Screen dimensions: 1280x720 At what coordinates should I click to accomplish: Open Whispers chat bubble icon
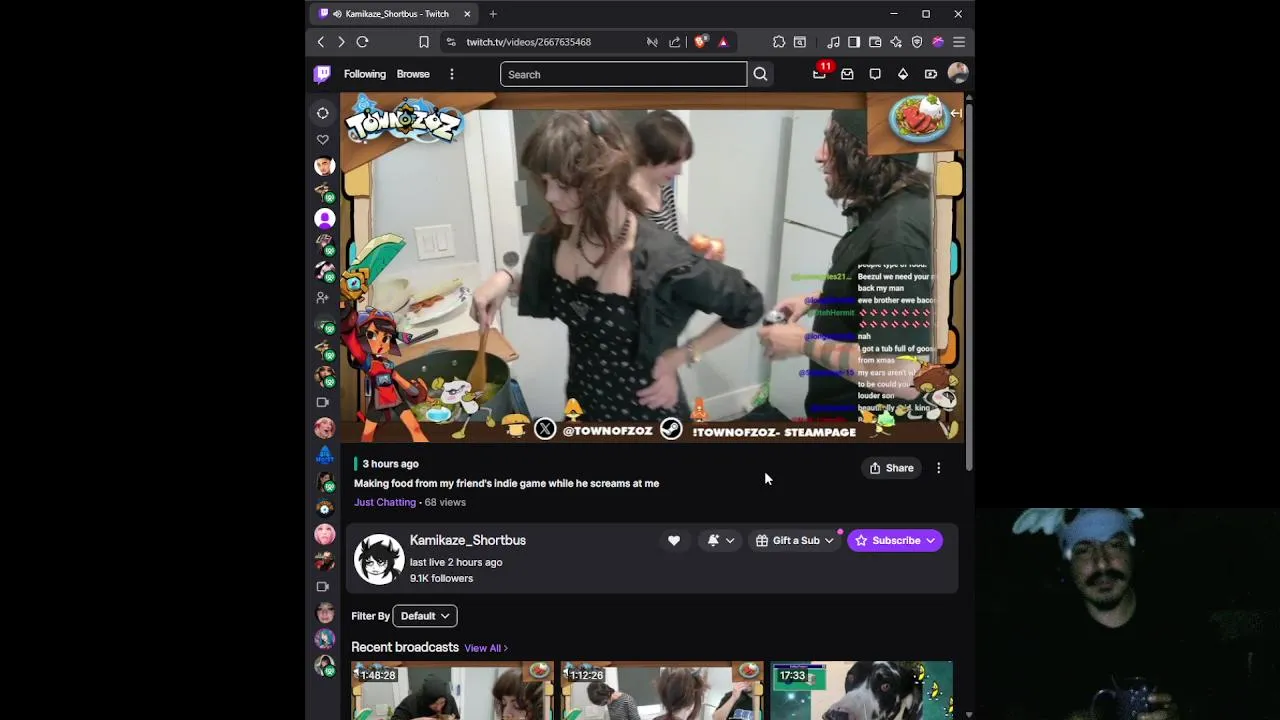point(875,74)
